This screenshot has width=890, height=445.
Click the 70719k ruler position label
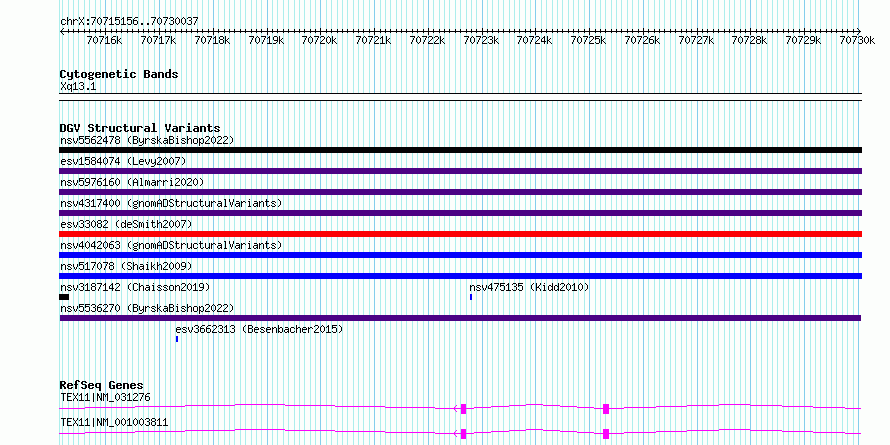click(266, 40)
